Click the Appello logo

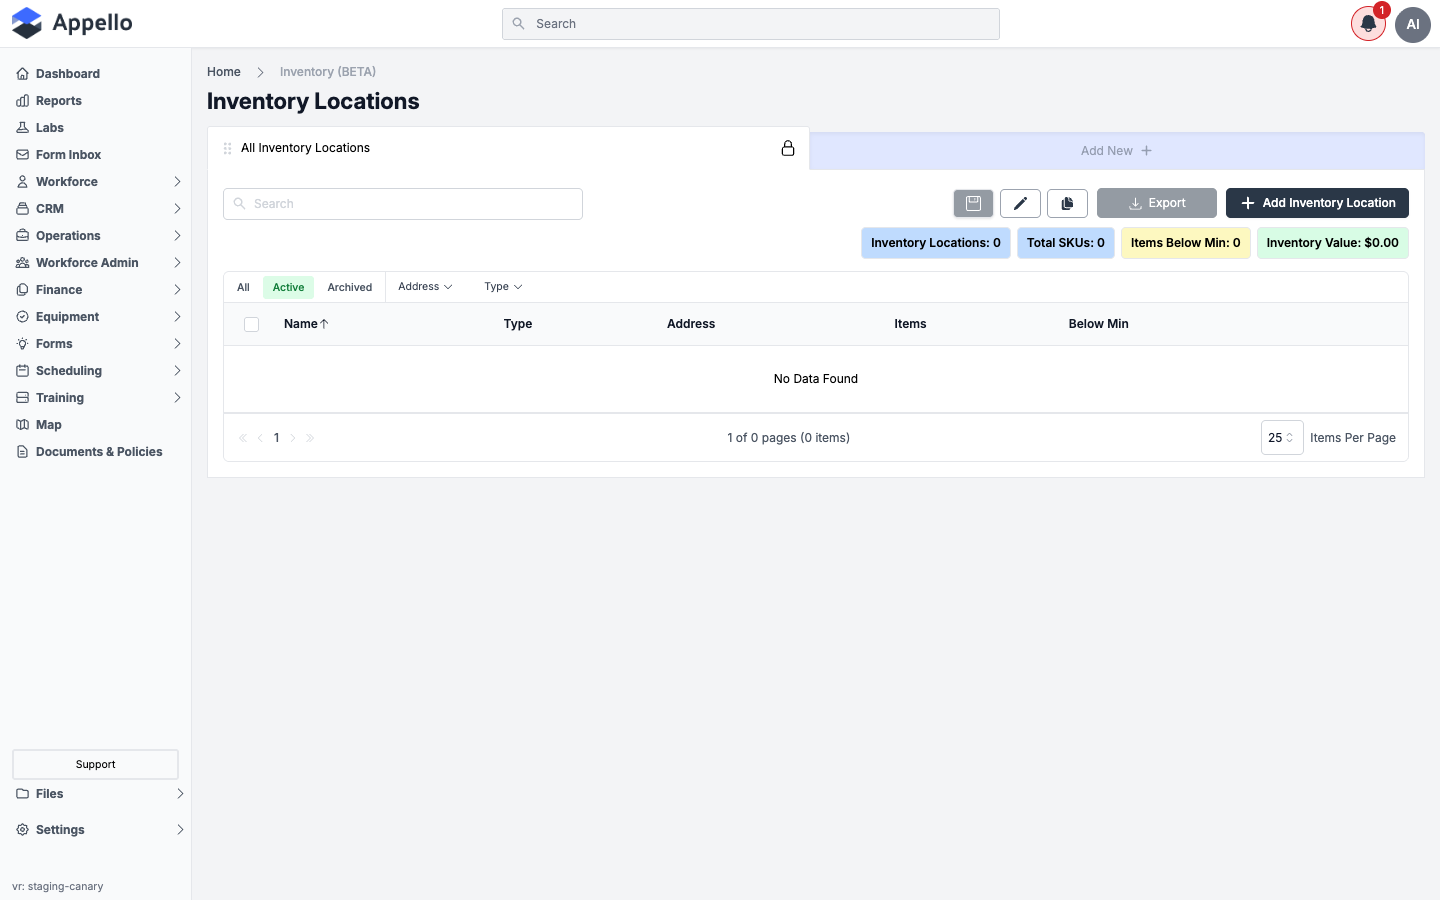[x=72, y=23]
